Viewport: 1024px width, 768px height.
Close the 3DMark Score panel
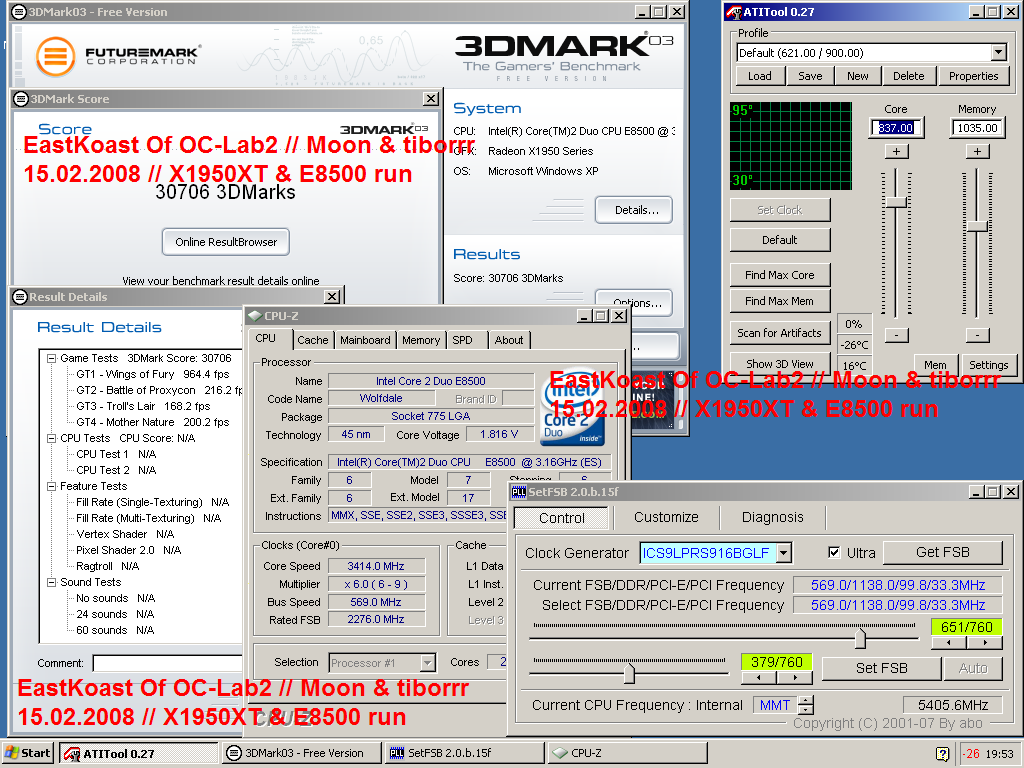430,99
